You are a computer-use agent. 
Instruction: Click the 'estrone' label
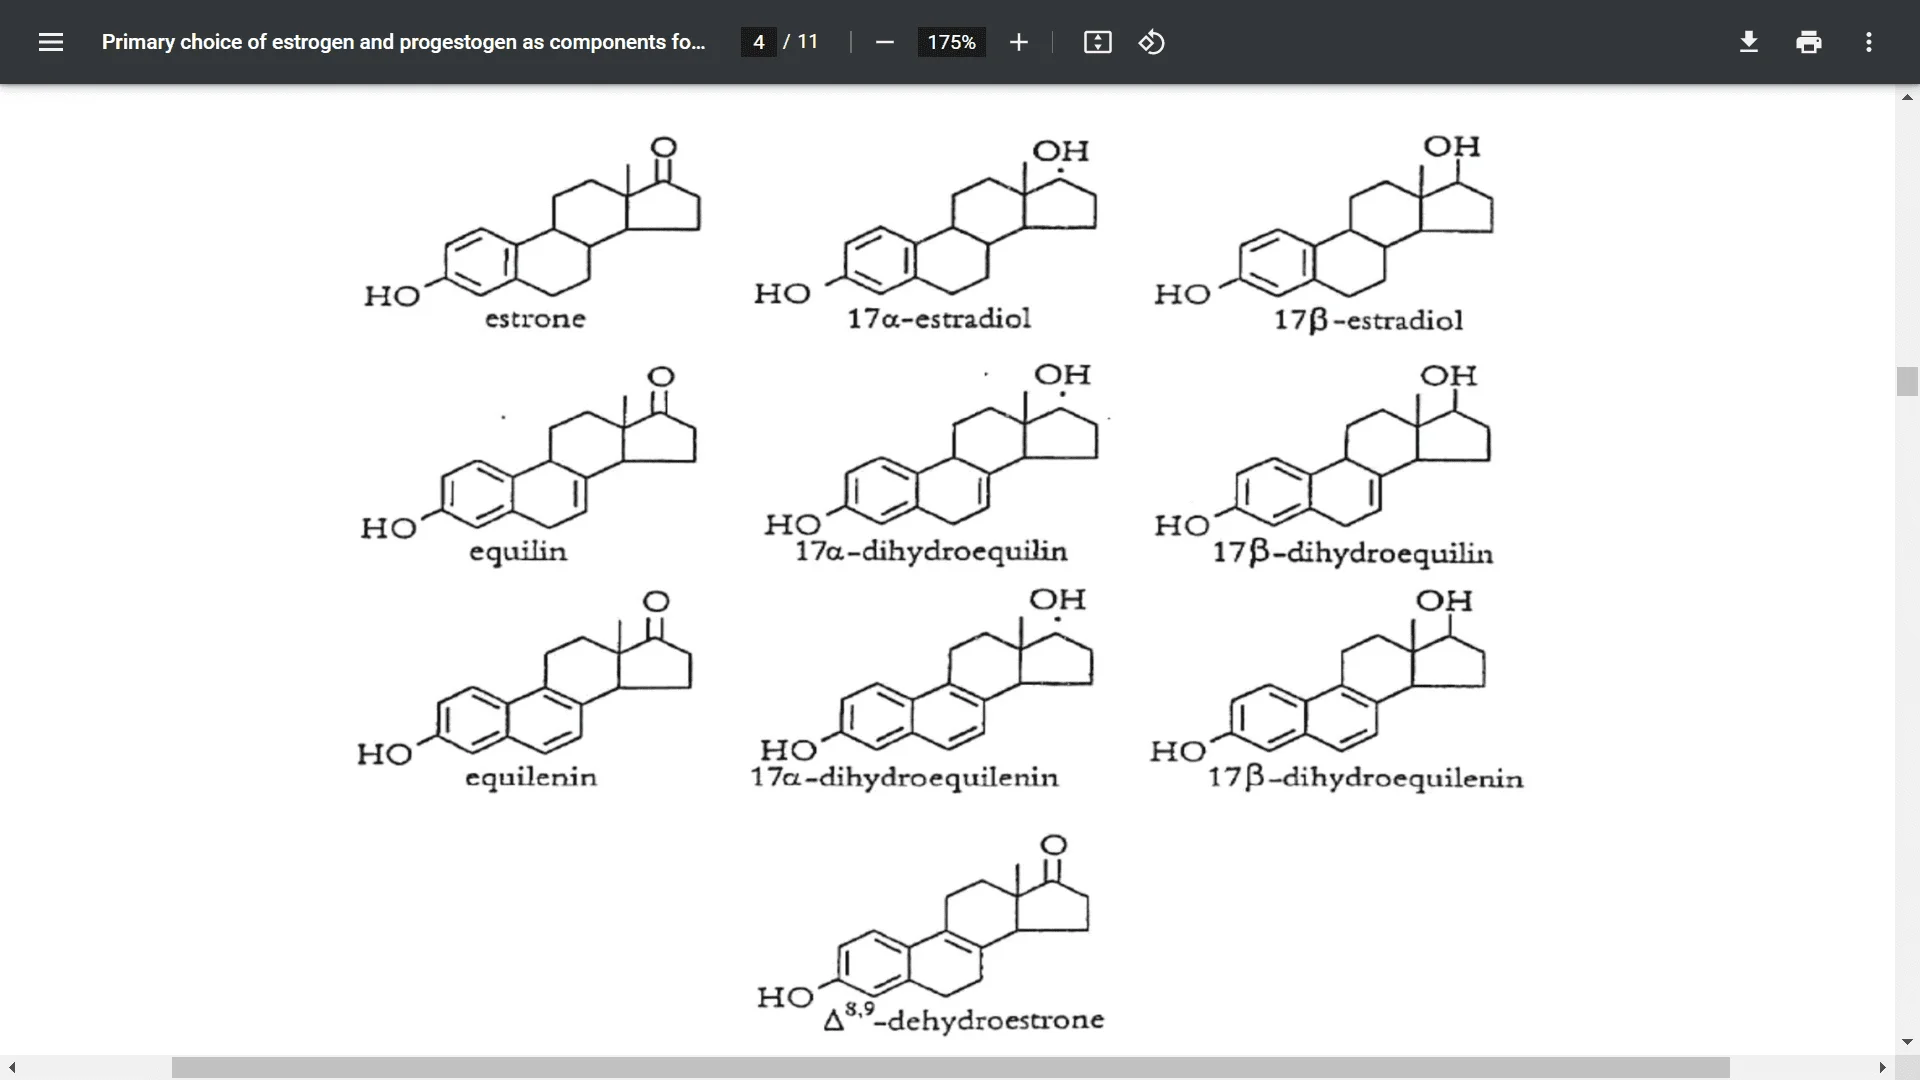pyautogui.click(x=535, y=319)
